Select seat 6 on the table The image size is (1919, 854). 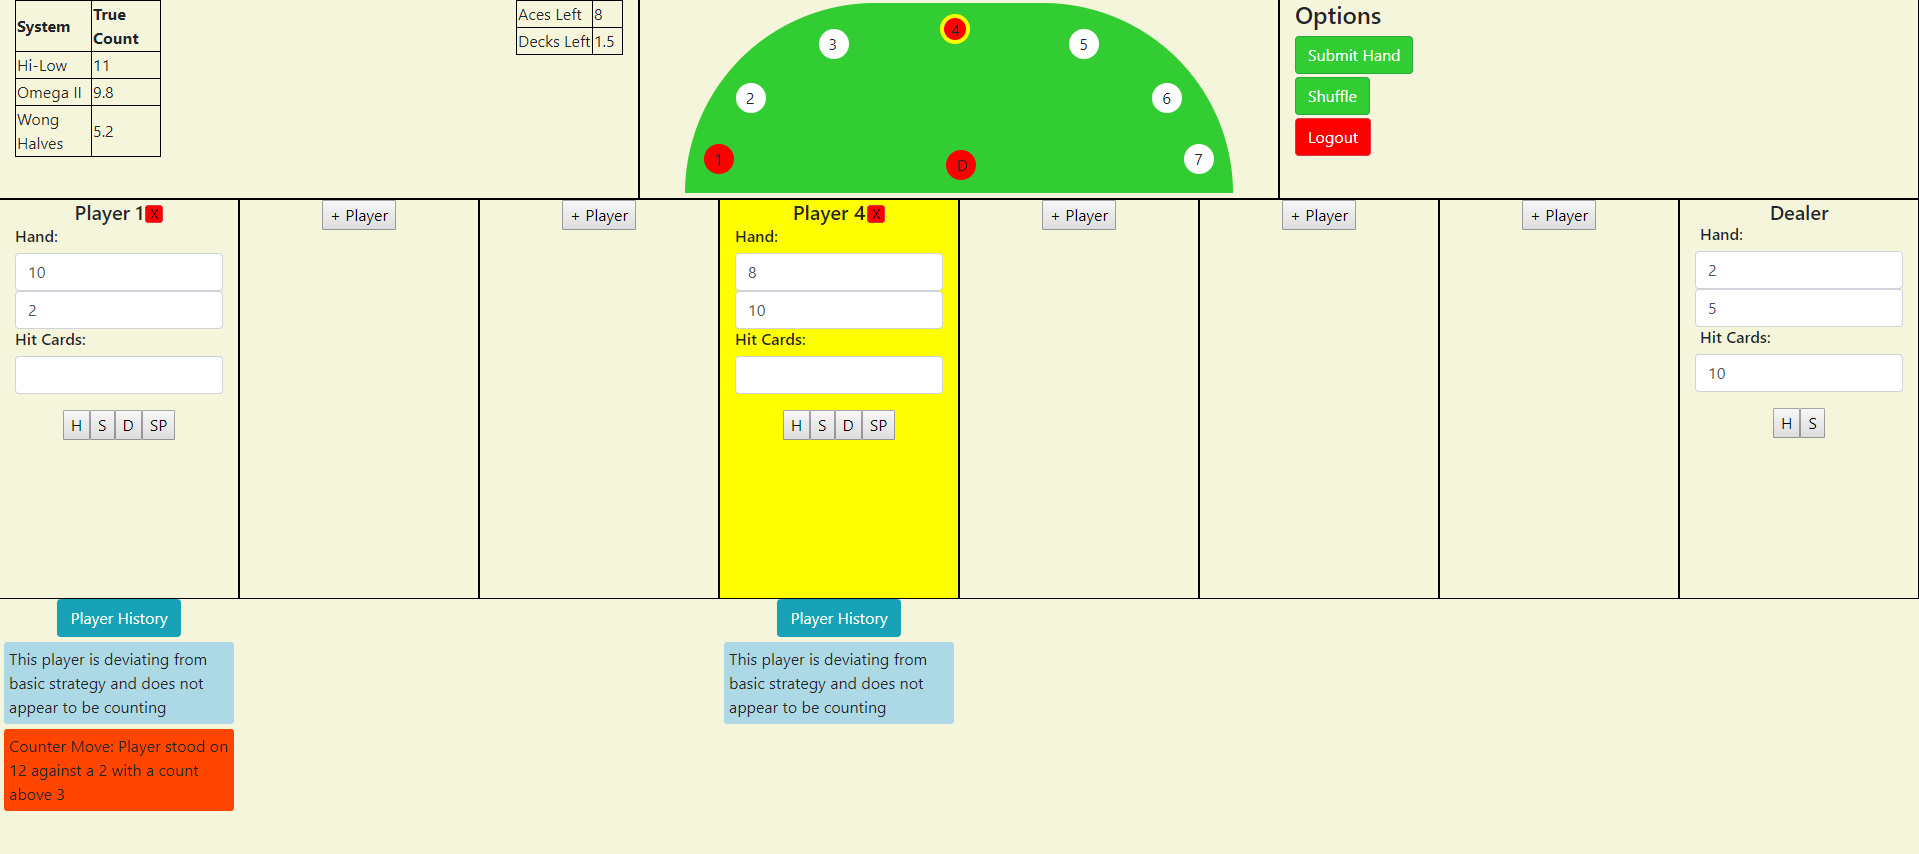[1166, 99]
